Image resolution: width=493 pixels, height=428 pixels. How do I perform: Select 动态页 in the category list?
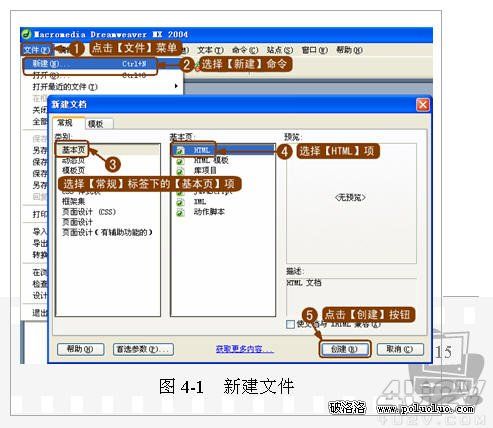tap(73, 161)
